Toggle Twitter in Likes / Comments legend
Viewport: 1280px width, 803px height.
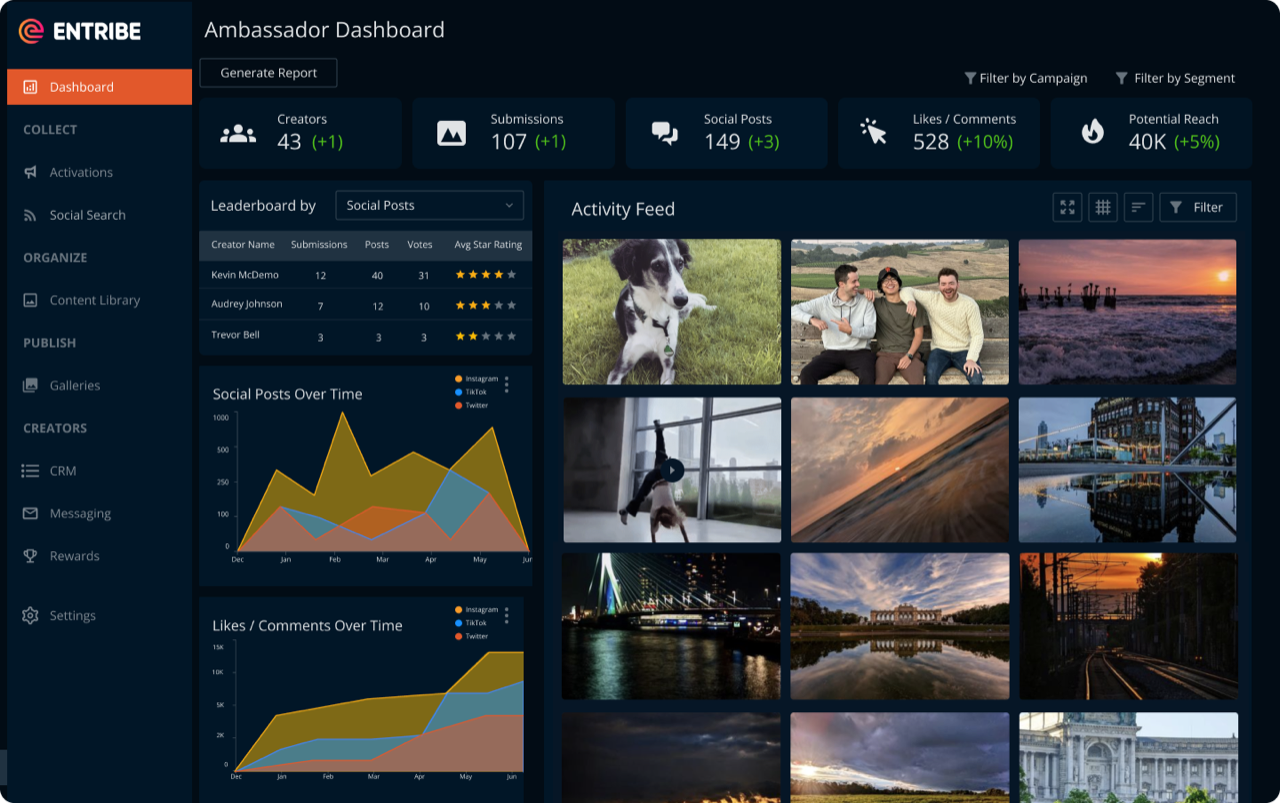(472, 636)
